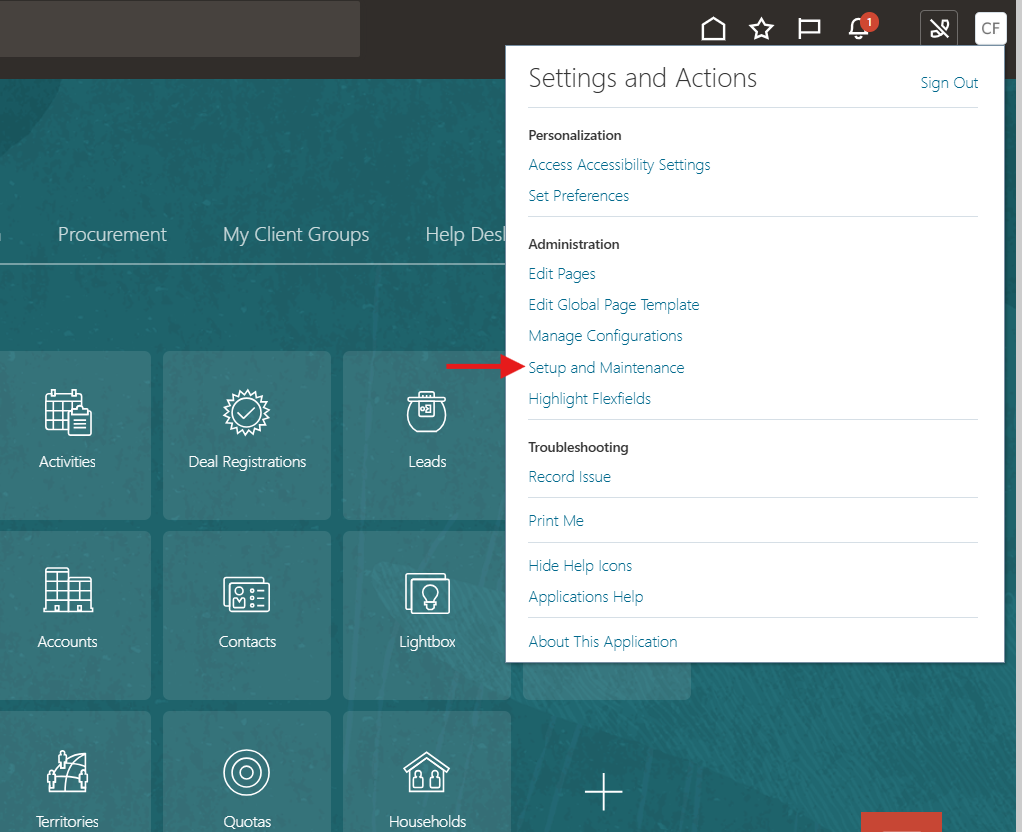The image size is (1022, 832).
Task: Open the Notifications bell icon
Action: click(x=858, y=29)
